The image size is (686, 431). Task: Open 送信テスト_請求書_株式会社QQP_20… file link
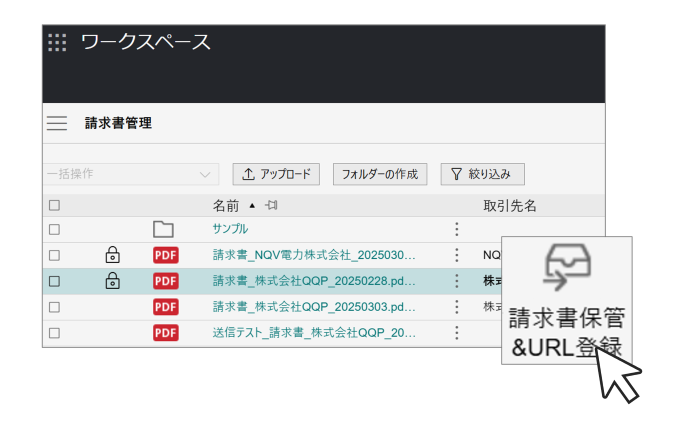(x=314, y=333)
